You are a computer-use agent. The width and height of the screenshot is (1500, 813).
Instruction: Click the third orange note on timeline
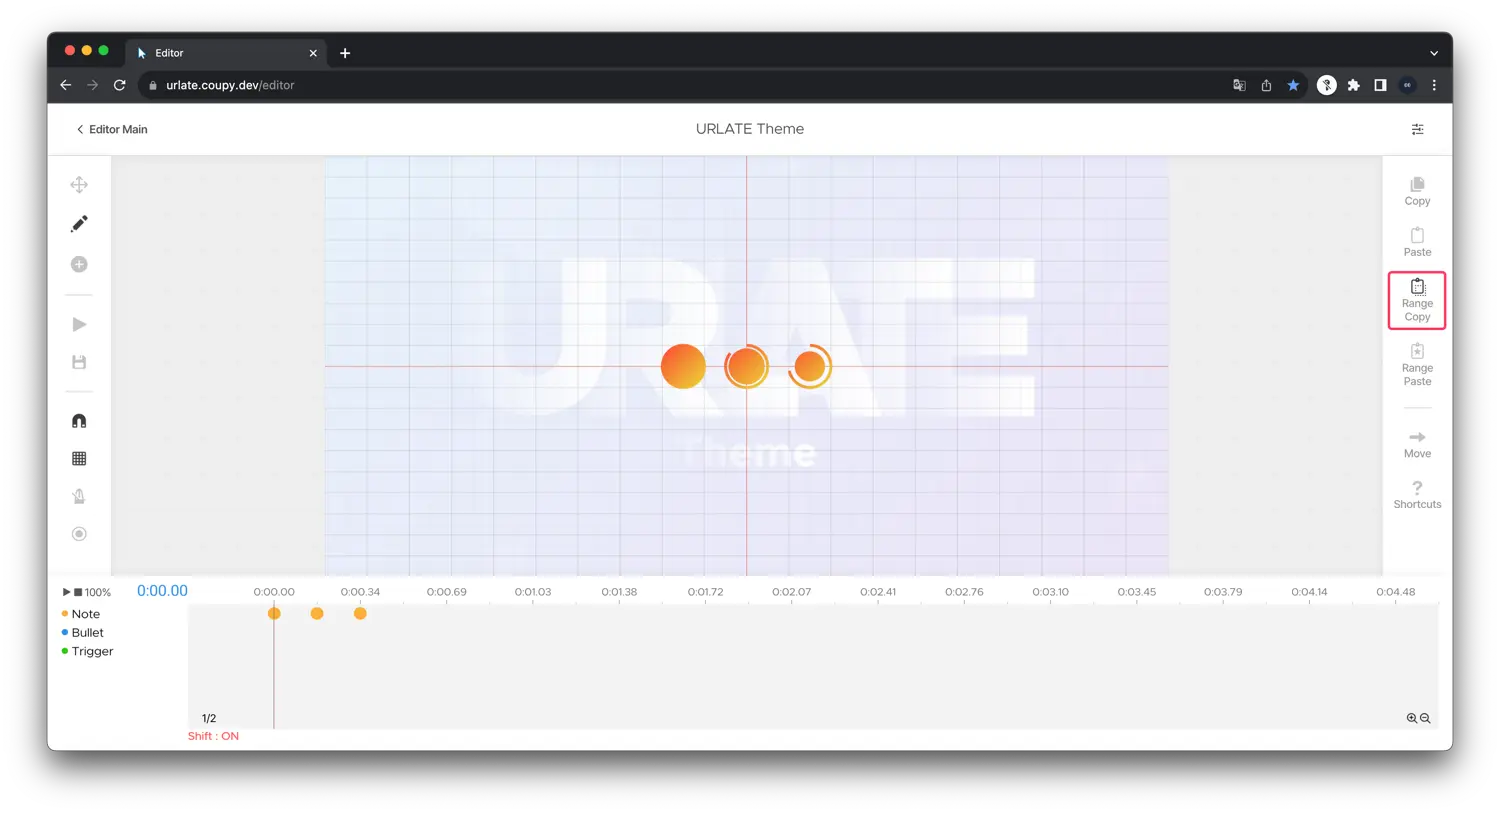360,614
